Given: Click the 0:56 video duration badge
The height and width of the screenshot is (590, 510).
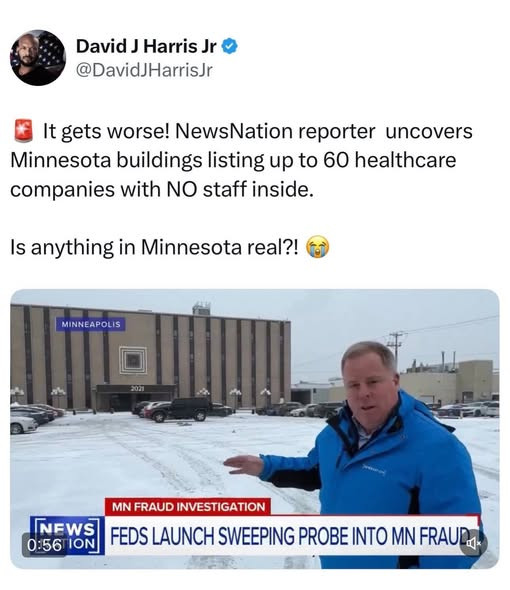Looking at the screenshot, I should [44, 545].
